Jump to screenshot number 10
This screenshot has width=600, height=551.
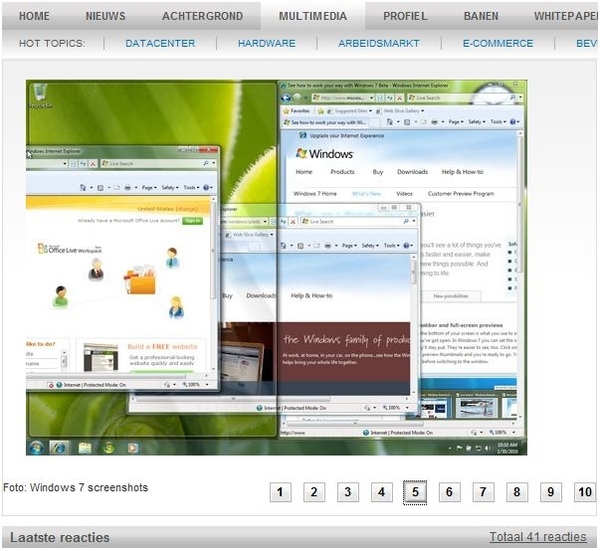pos(585,492)
